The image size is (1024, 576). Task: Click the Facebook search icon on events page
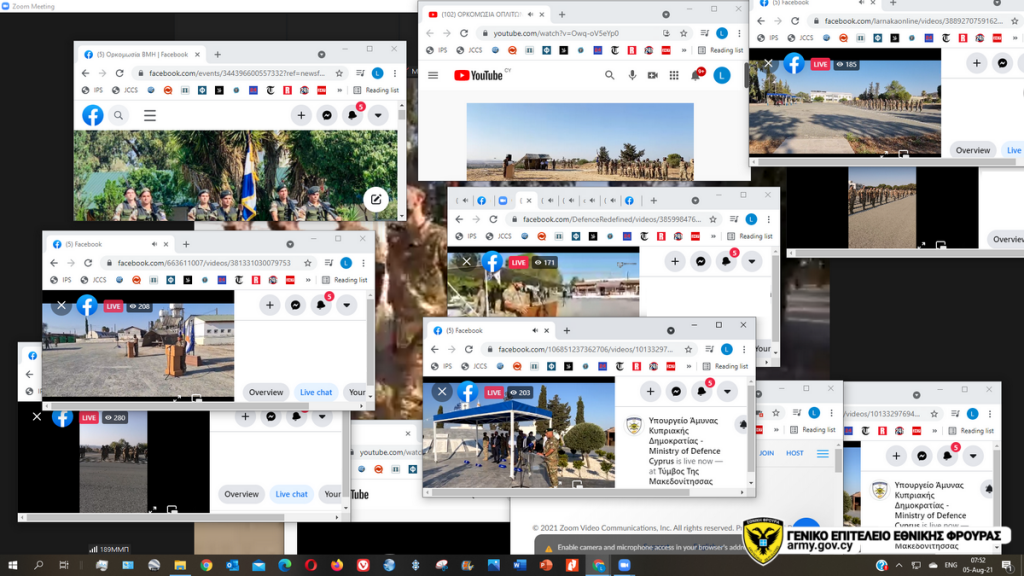[119, 116]
